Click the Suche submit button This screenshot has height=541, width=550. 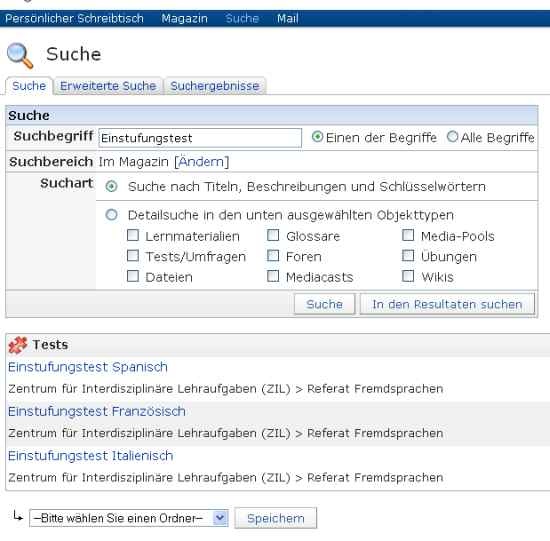click(324, 304)
